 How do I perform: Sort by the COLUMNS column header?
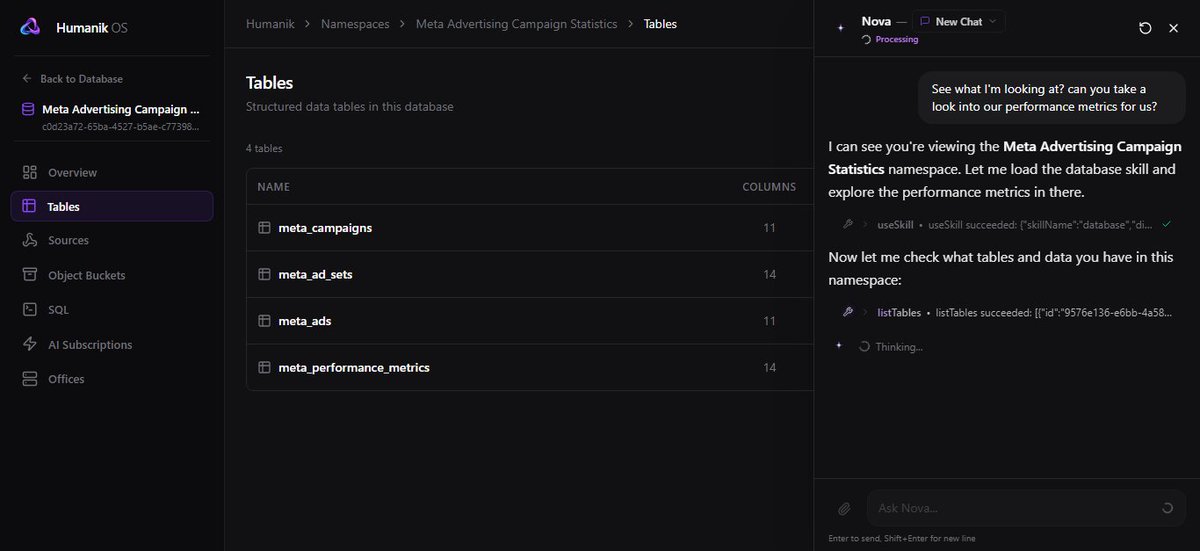pyautogui.click(x=769, y=187)
